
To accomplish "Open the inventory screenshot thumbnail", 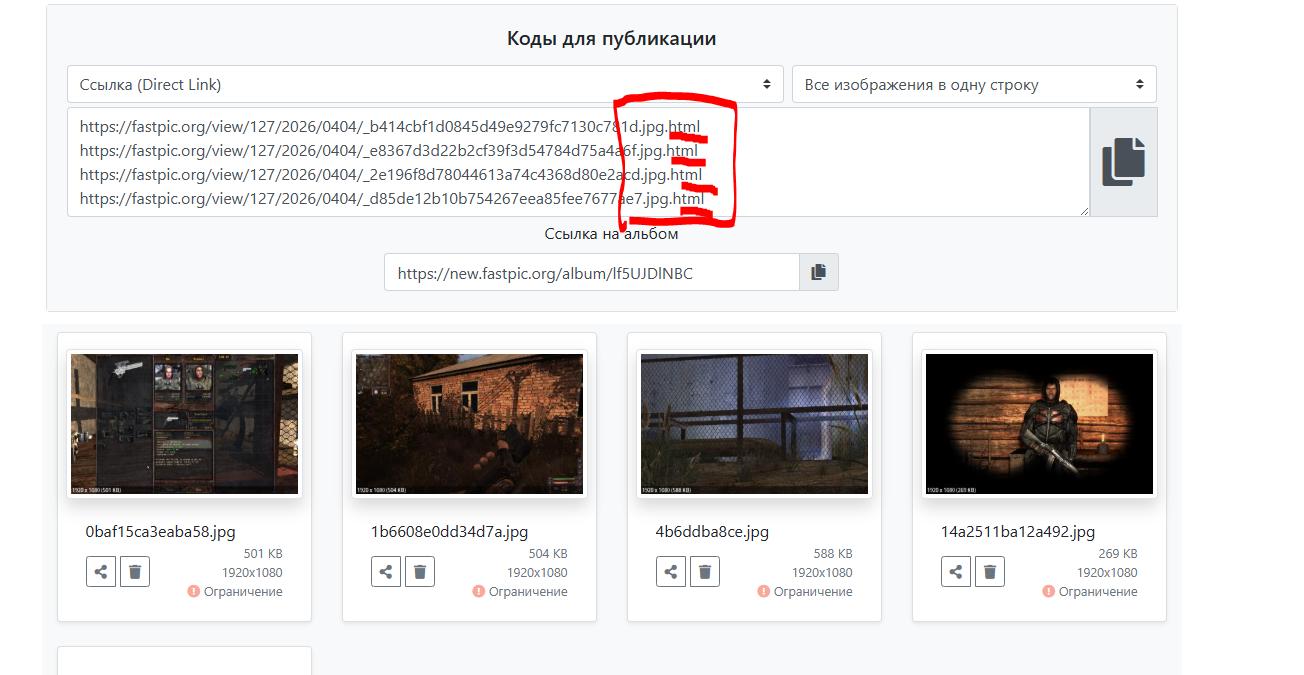I will coord(185,424).
